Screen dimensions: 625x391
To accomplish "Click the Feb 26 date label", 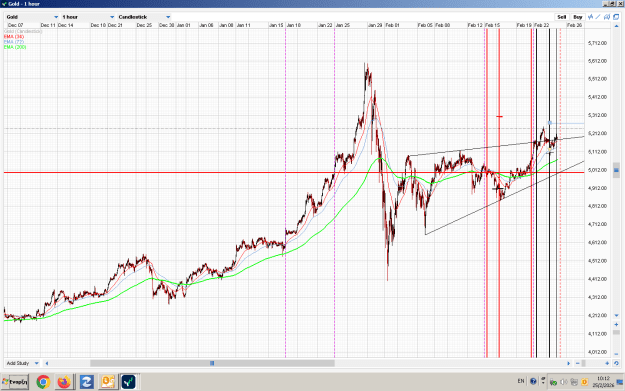I will (574, 25).
